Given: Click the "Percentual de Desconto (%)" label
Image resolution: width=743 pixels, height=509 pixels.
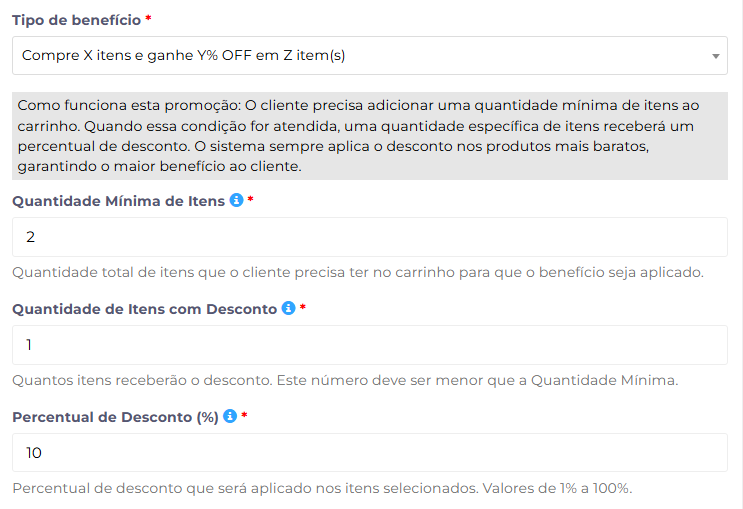Looking at the screenshot, I should [115, 417].
